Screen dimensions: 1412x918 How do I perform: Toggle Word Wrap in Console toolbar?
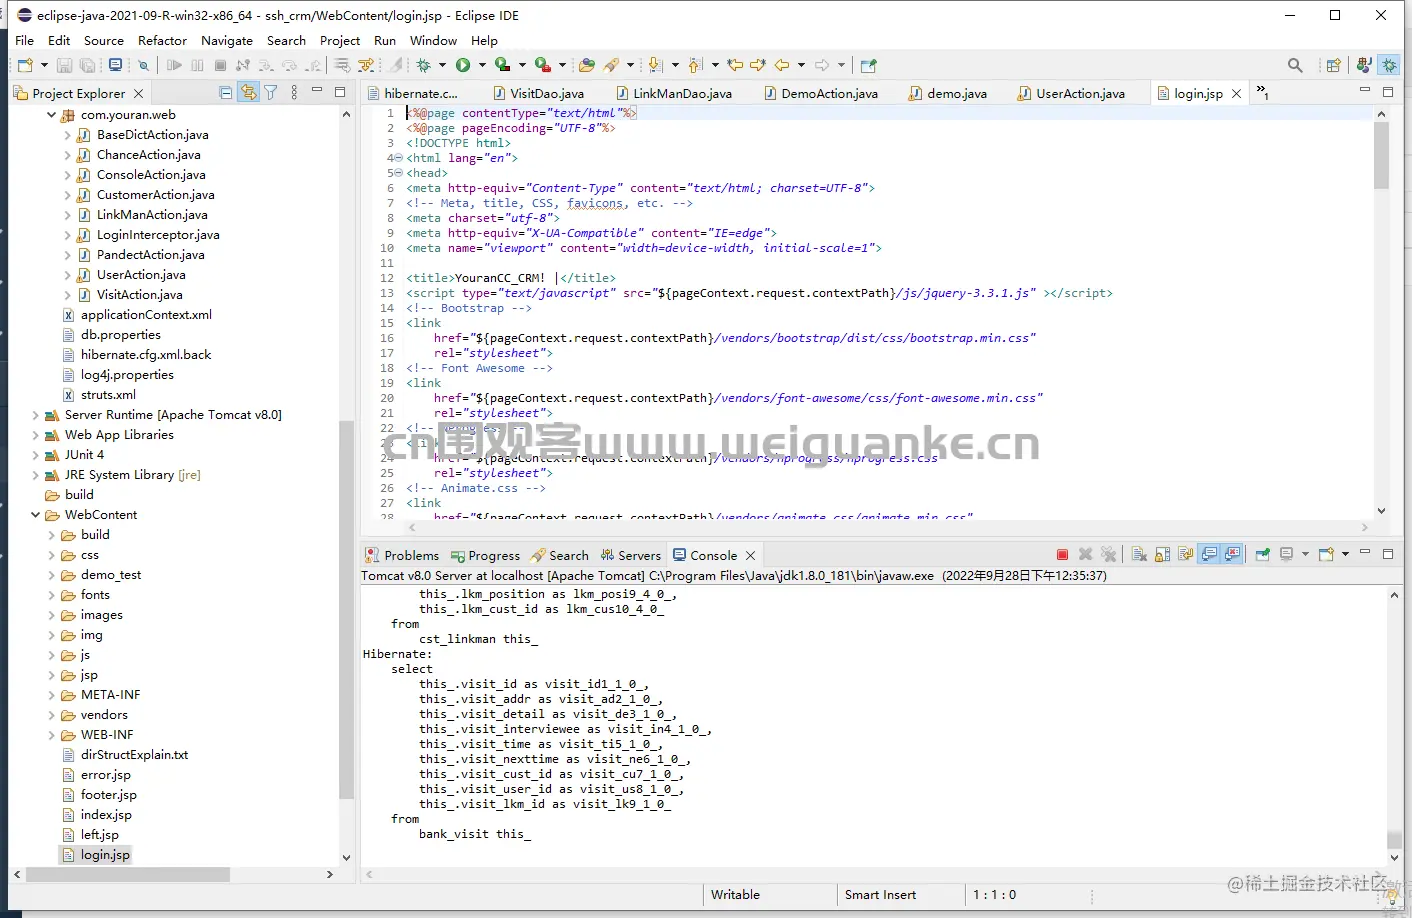[x=1186, y=554]
